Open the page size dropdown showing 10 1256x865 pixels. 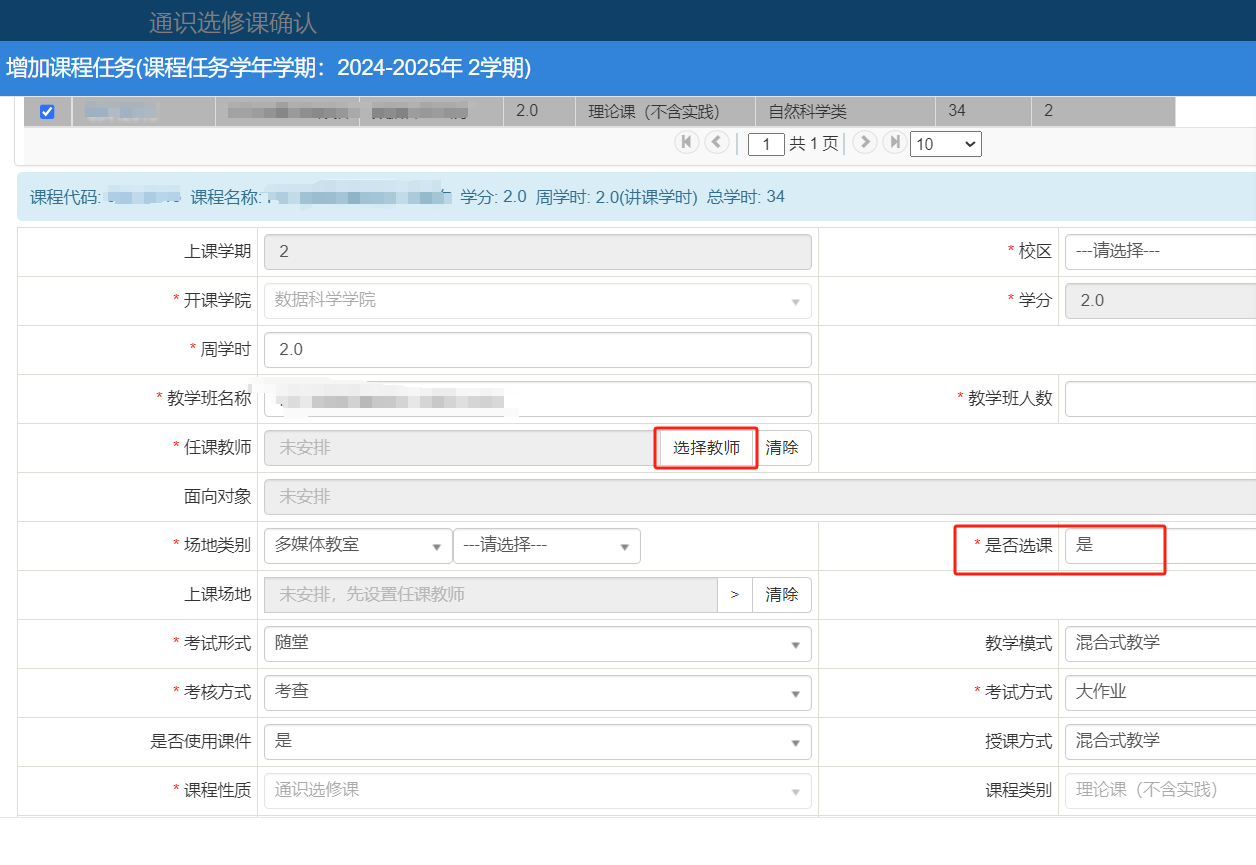[945, 144]
